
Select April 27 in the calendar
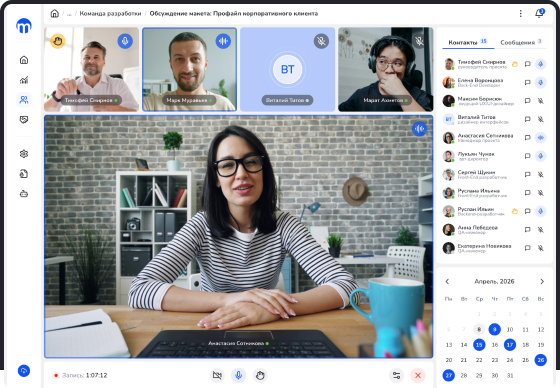449,375
